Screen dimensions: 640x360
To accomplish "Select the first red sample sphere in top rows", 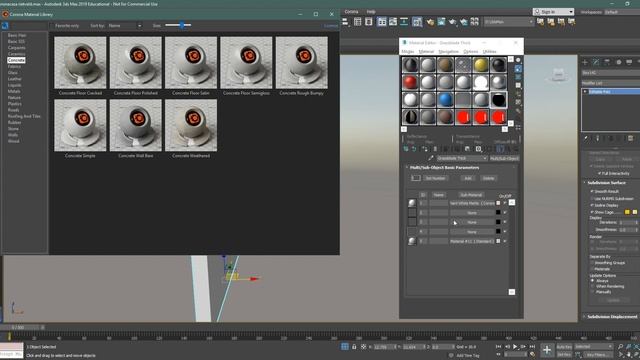I will coord(410,82).
